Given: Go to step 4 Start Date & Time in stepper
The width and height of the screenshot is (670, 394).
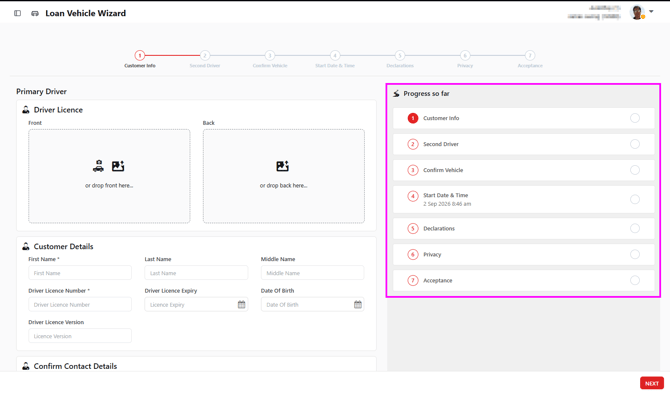Looking at the screenshot, I should (x=335, y=56).
